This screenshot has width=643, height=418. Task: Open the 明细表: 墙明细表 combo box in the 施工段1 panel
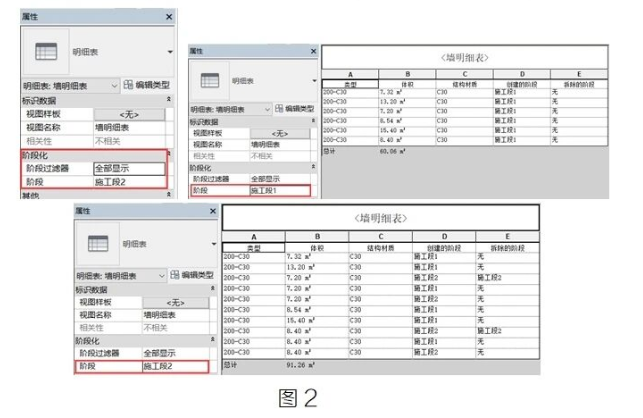(230, 109)
